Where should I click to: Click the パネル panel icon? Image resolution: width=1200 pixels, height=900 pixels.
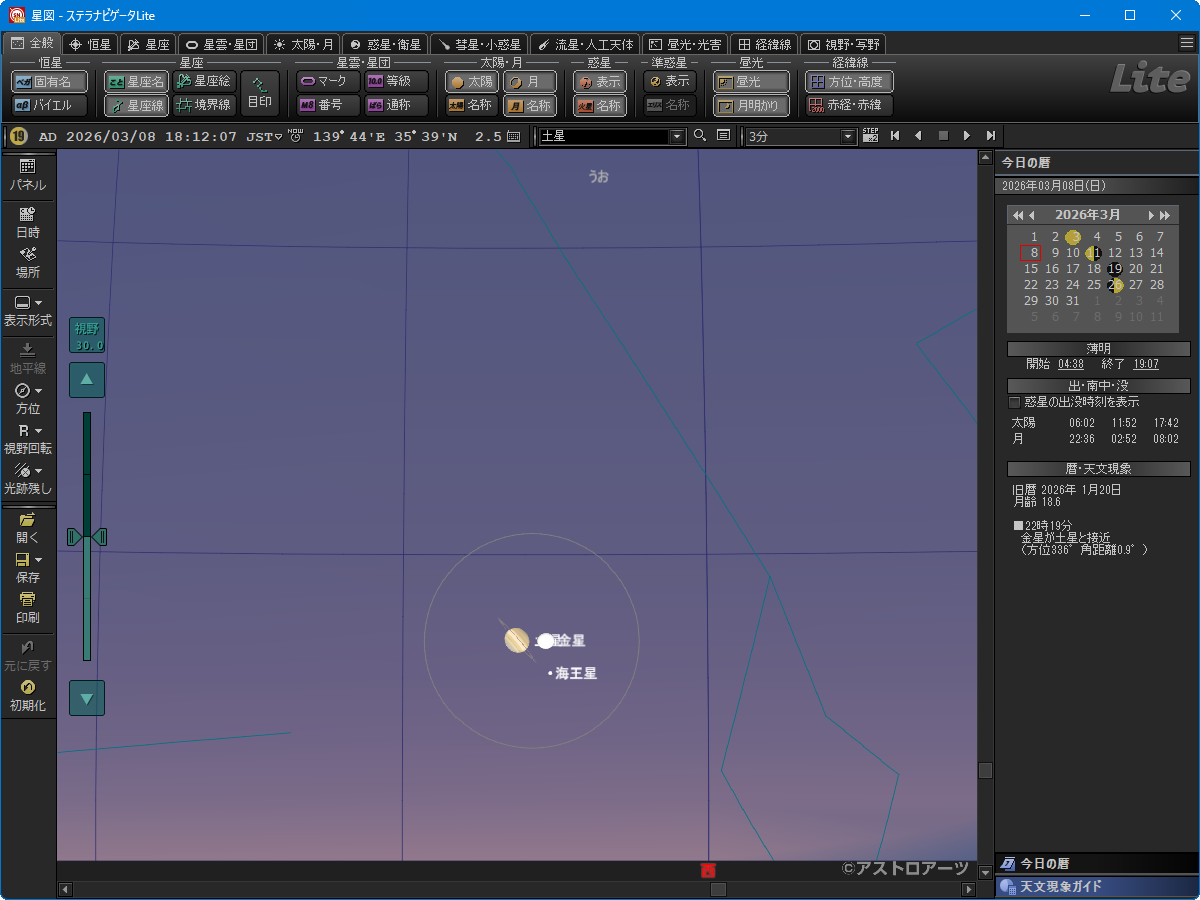[x=27, y=174]
